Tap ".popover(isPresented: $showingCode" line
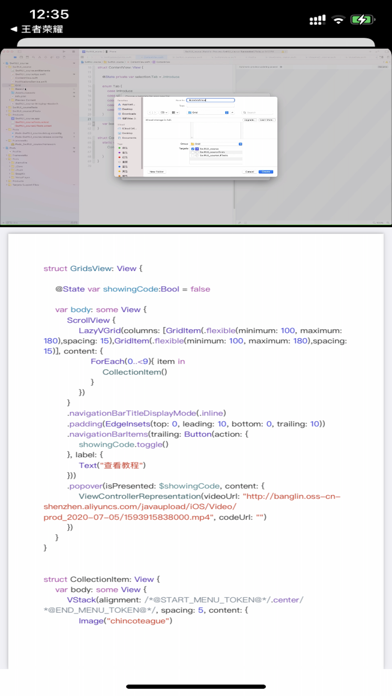392x696 pixels. pos(166,486)
